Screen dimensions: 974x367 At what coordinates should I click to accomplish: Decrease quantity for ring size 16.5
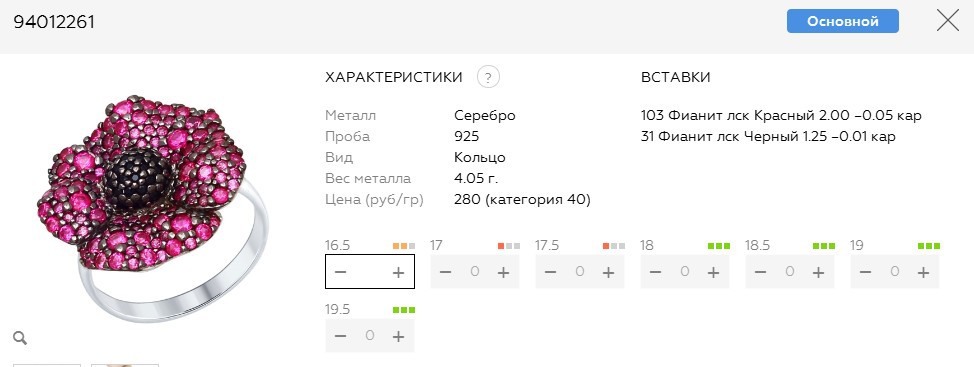tap(340, 272)
